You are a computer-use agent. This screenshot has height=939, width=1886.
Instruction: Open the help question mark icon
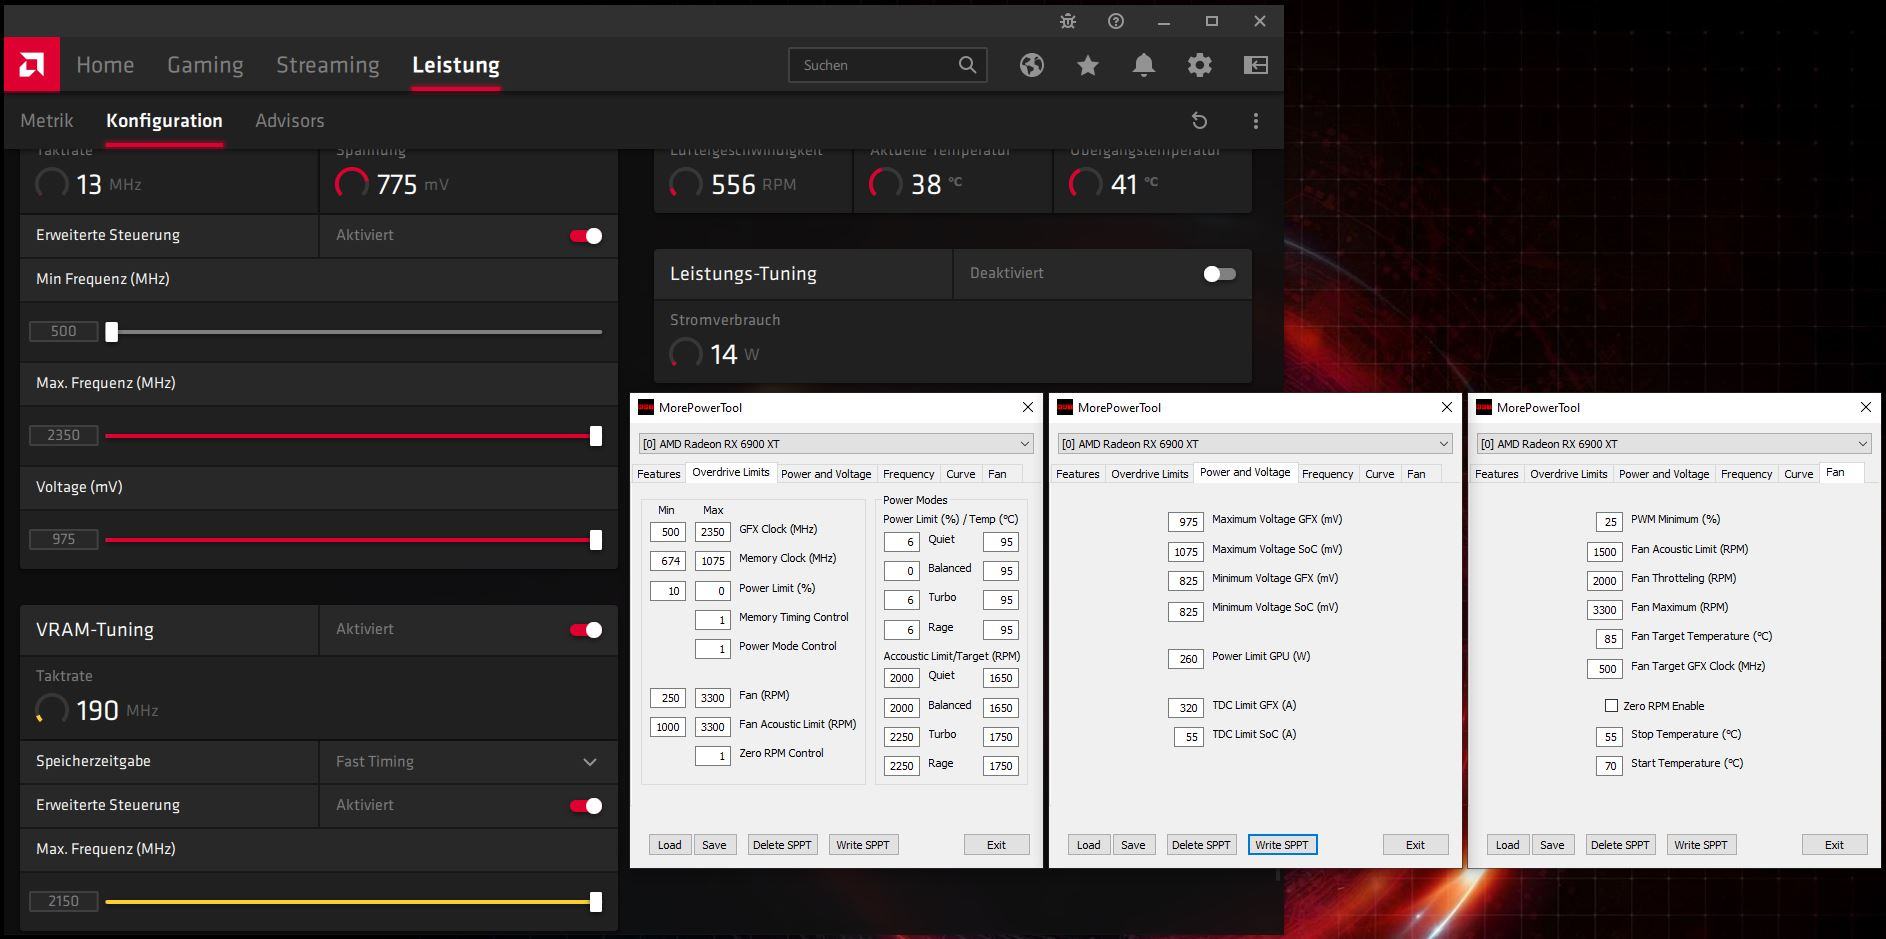[x=1116, y=21]
